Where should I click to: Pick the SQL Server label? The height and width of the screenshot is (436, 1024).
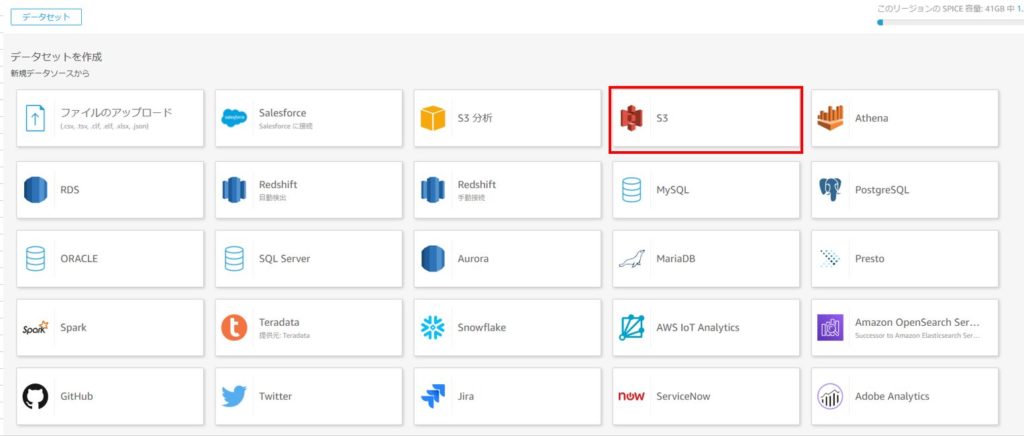[x=284, y=258]
